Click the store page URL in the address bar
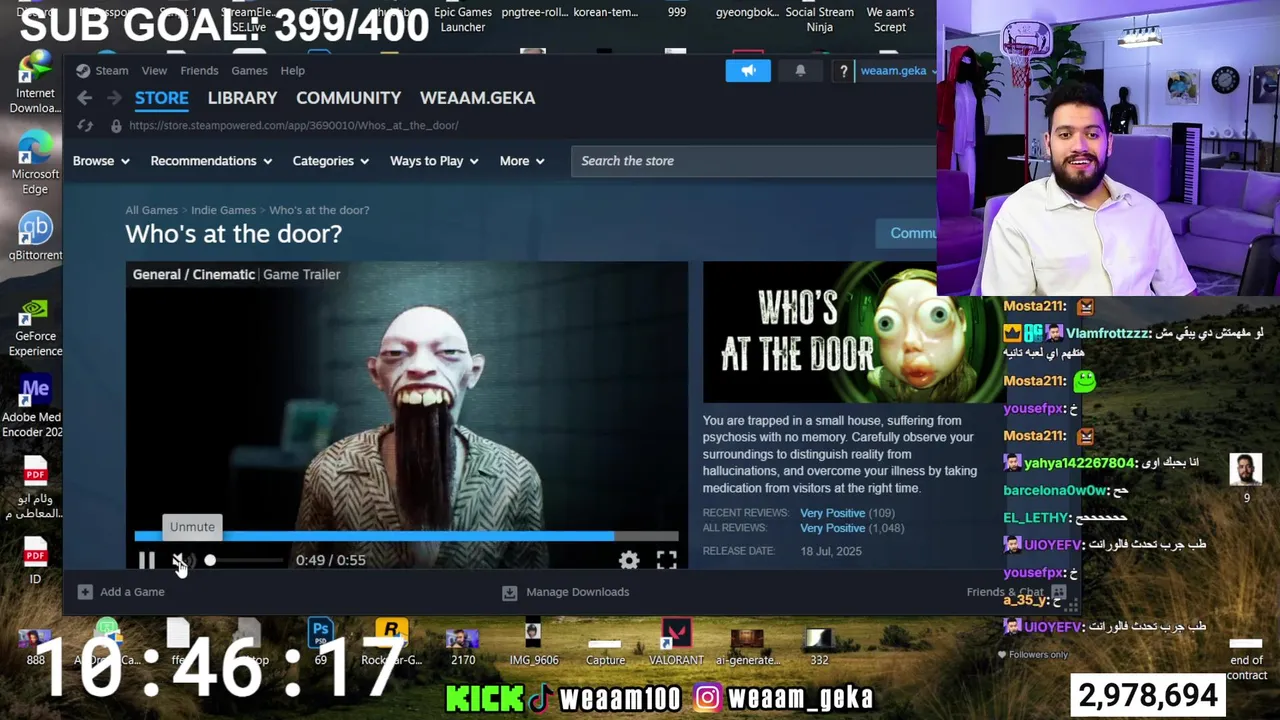The height and width of the screenshot is (720, 1280). click(293, 125)
